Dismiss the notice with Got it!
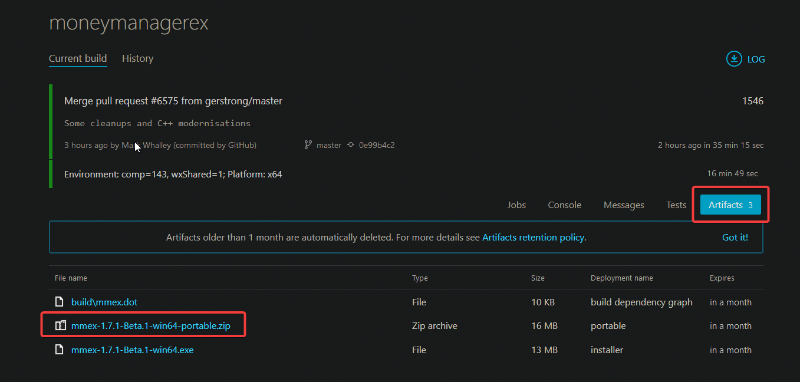This screenshot has width=800, height=382. point(735,237)
